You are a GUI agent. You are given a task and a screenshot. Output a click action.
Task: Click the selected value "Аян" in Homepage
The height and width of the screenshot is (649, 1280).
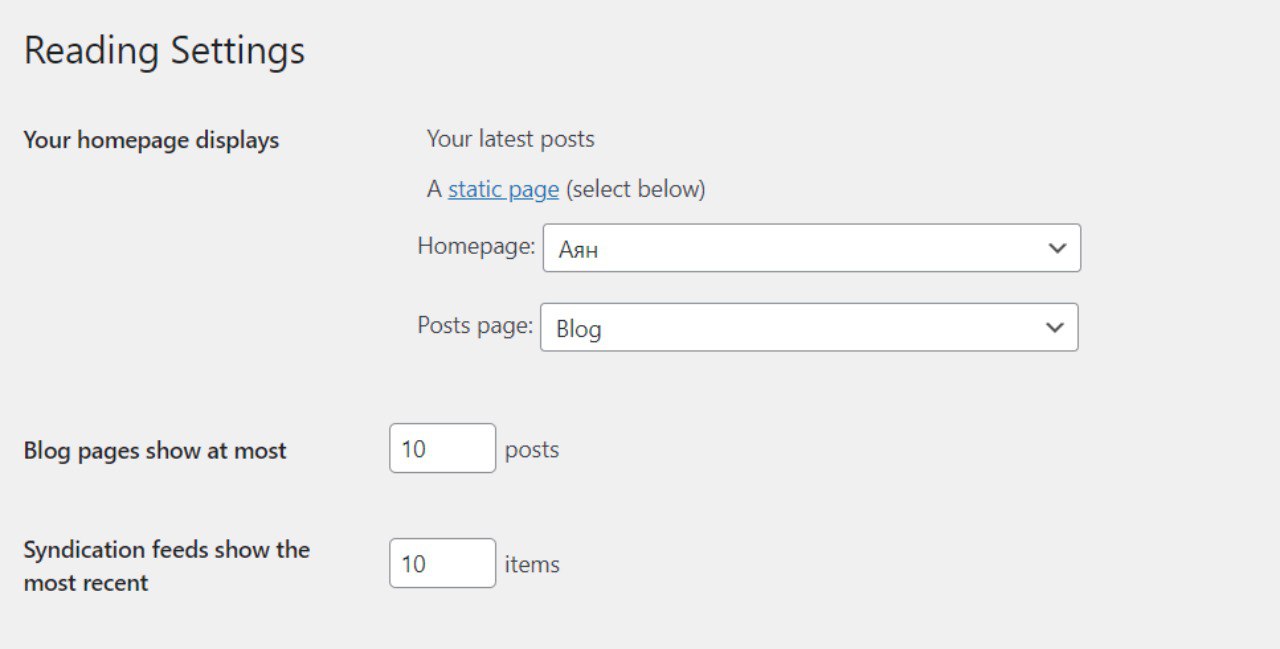(578, 249)
